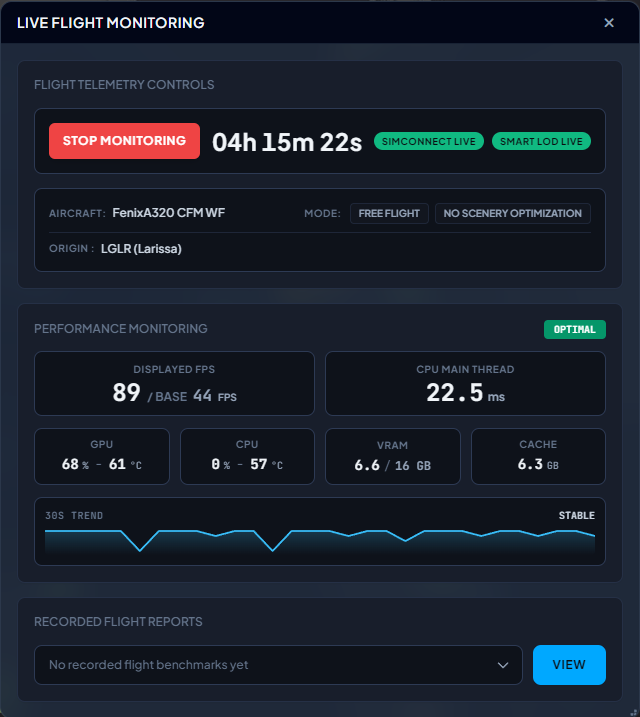Click the 30S TREND label
The width and height of the screenshot is (640, 717).
74,515
